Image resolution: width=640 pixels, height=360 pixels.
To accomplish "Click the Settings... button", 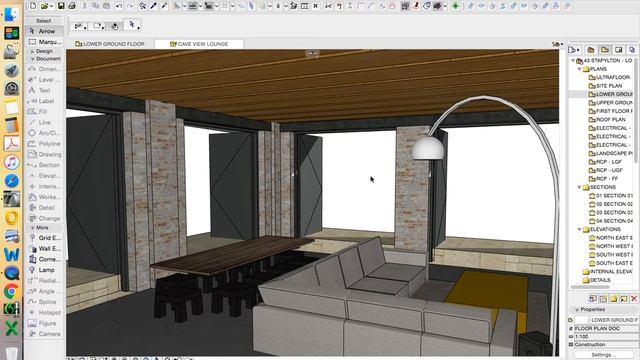I will [604, 355].
